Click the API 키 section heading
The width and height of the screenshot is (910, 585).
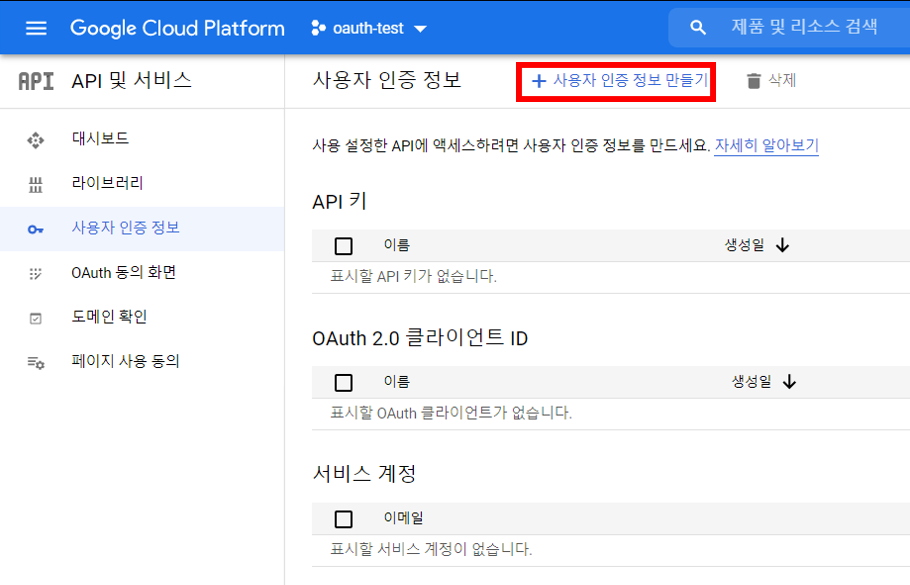[x=340, y=202]
